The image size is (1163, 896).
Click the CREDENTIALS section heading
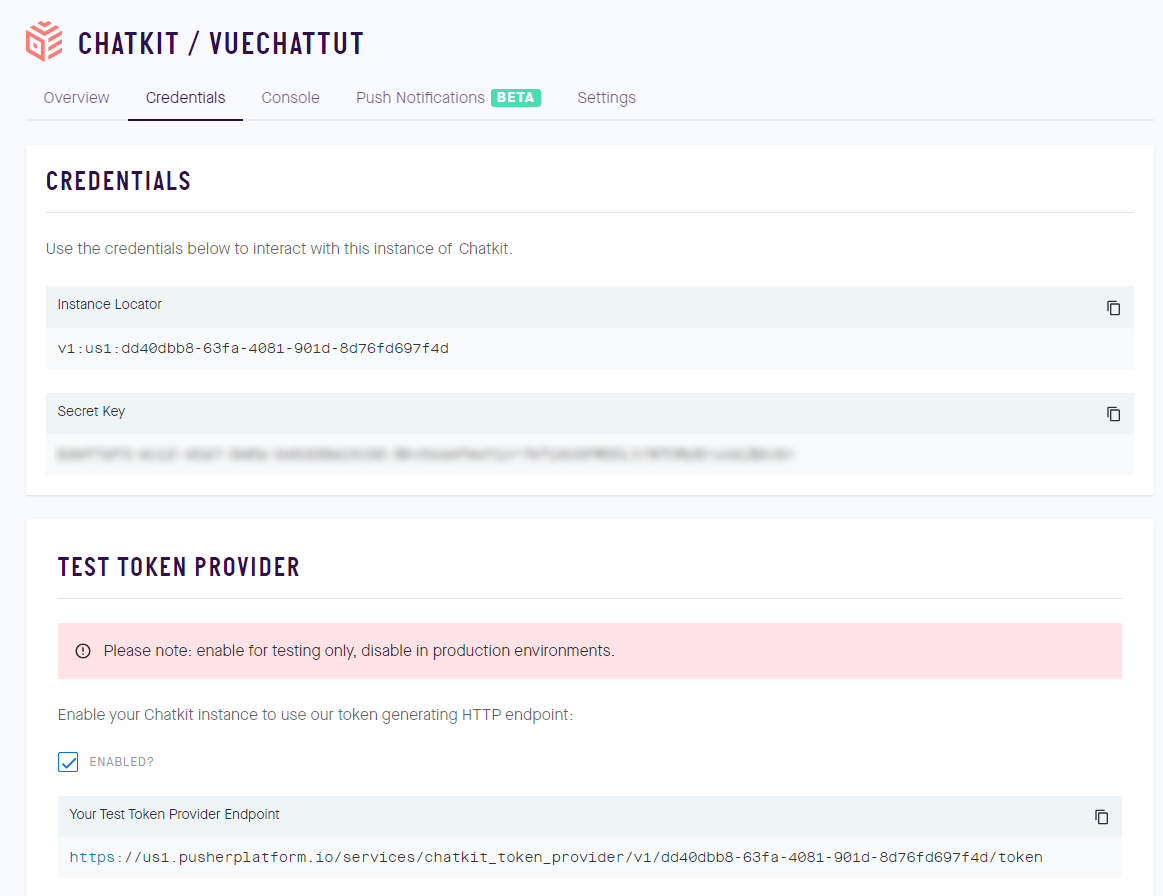[119, 181]
